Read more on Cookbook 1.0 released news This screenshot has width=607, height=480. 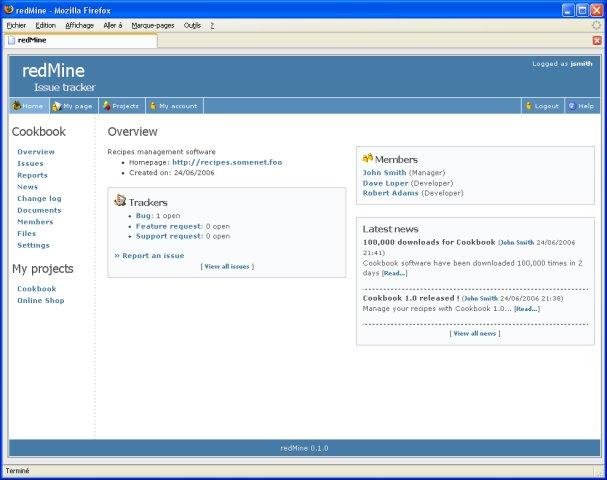[x=526, y=309]
